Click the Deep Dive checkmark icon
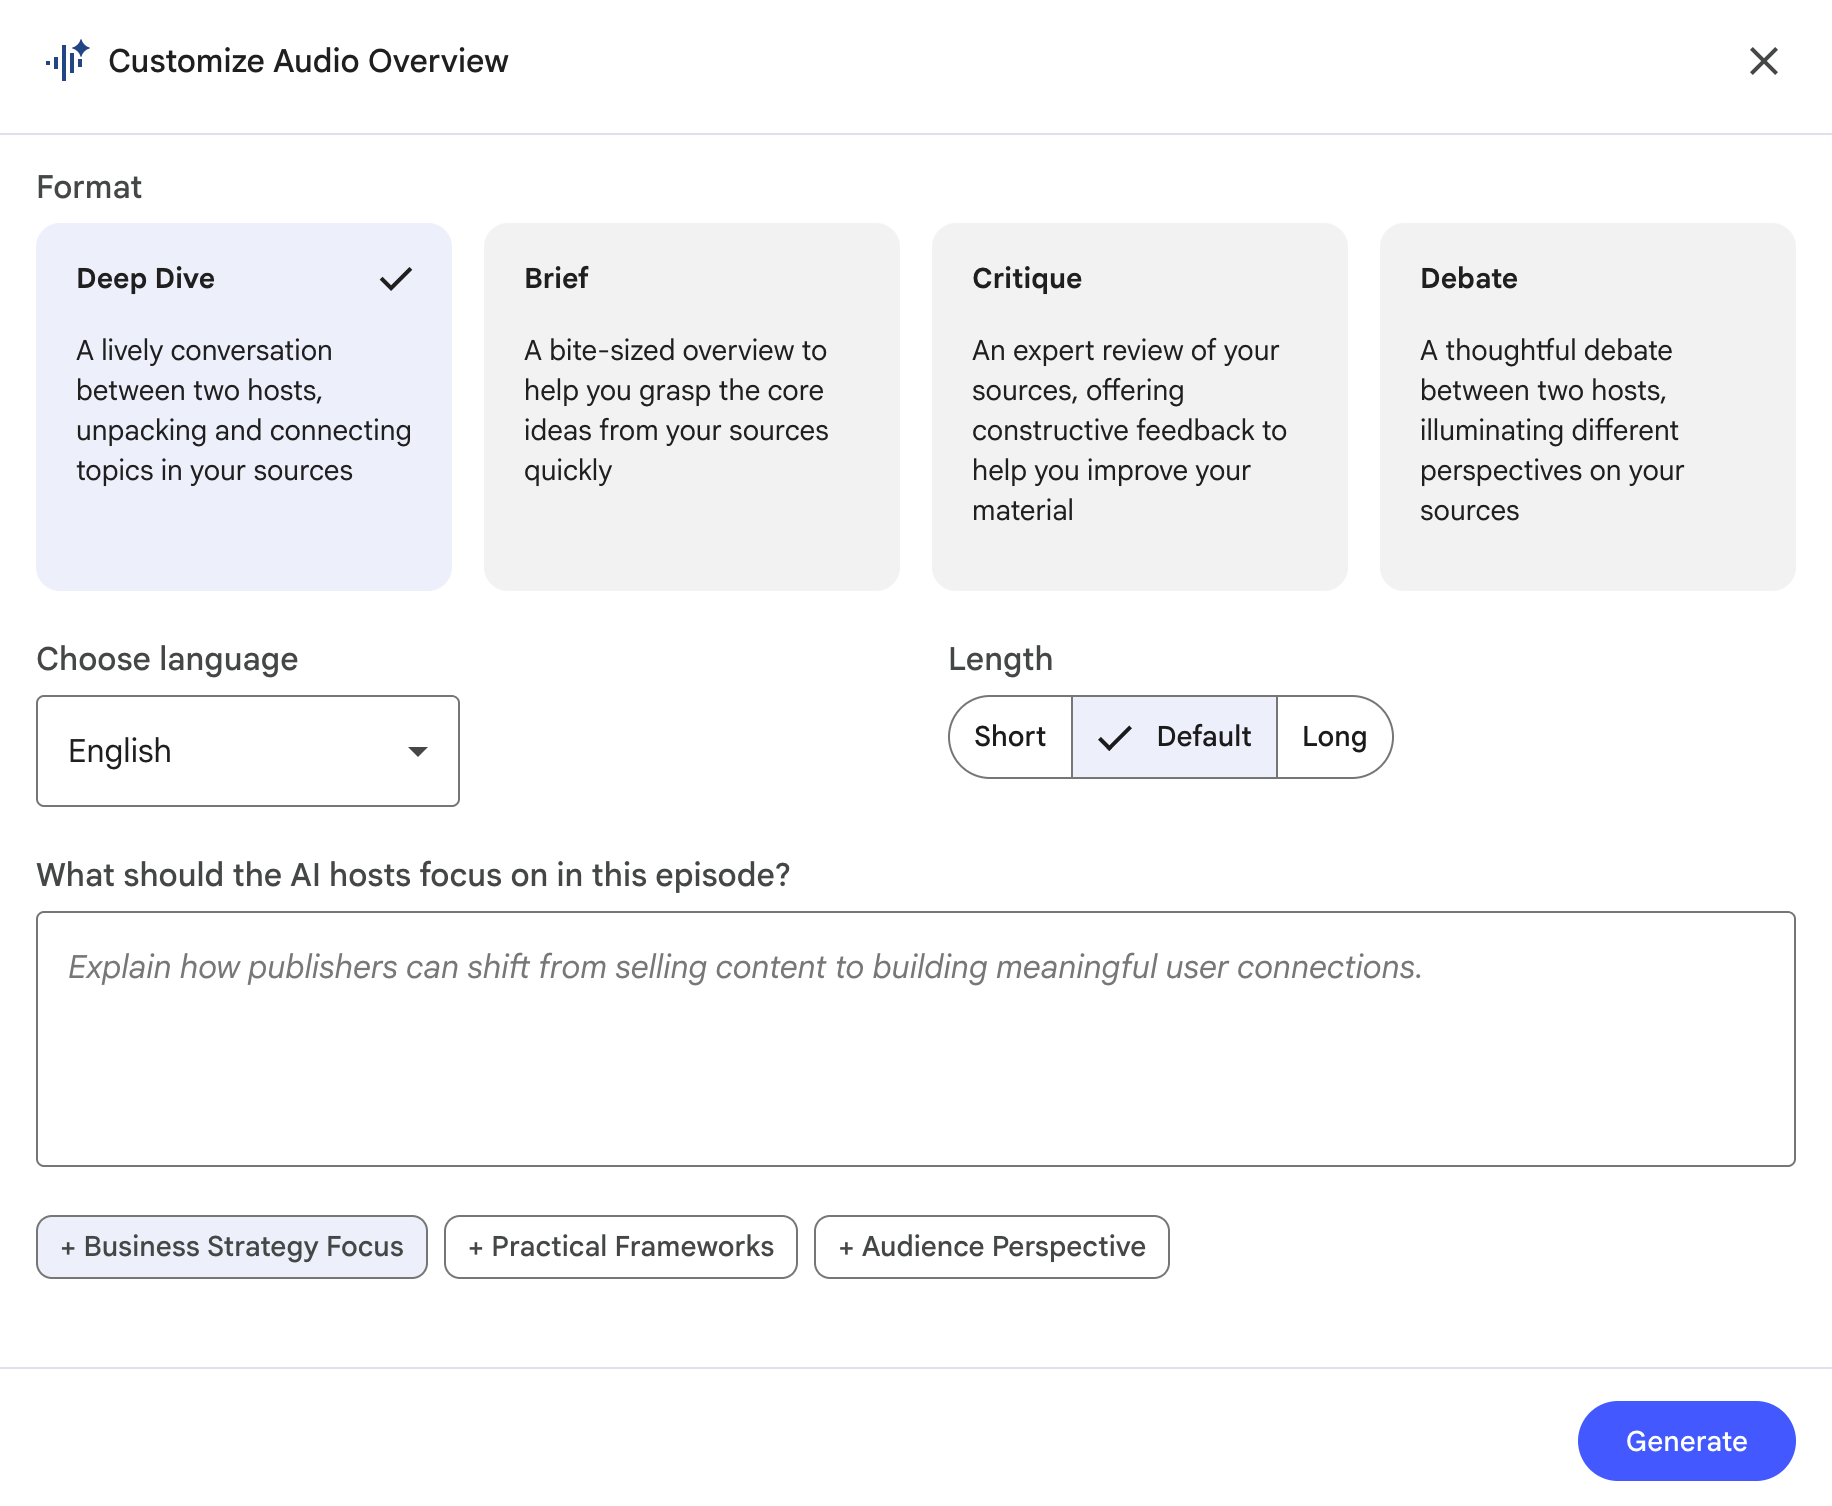 396,279
